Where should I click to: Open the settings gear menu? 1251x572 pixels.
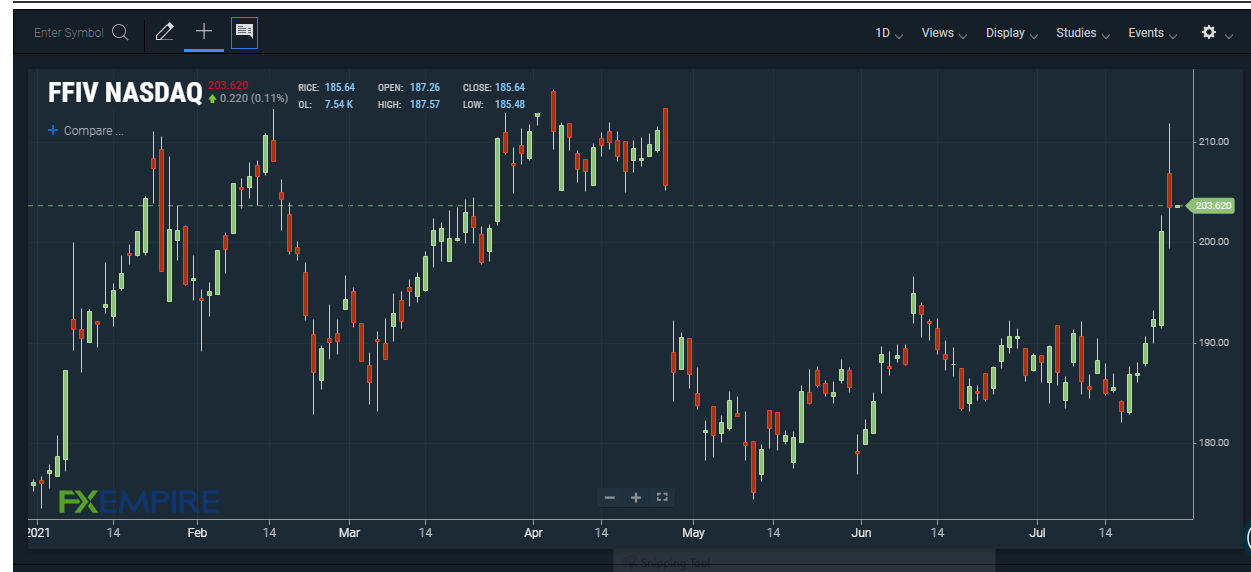(x=1208, y=32)
